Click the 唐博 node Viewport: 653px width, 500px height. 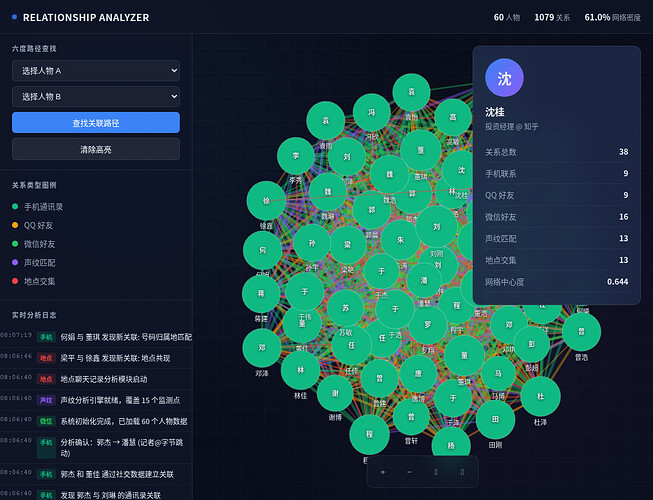[x=418, y=374]
